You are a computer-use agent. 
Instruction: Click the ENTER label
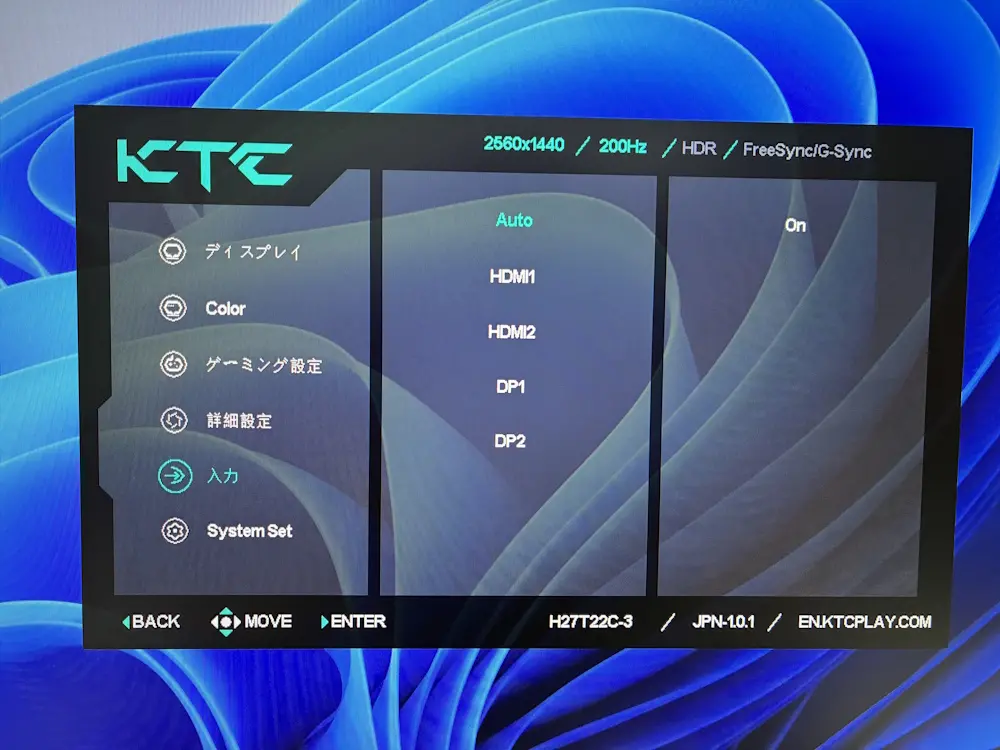click(358, 621)
